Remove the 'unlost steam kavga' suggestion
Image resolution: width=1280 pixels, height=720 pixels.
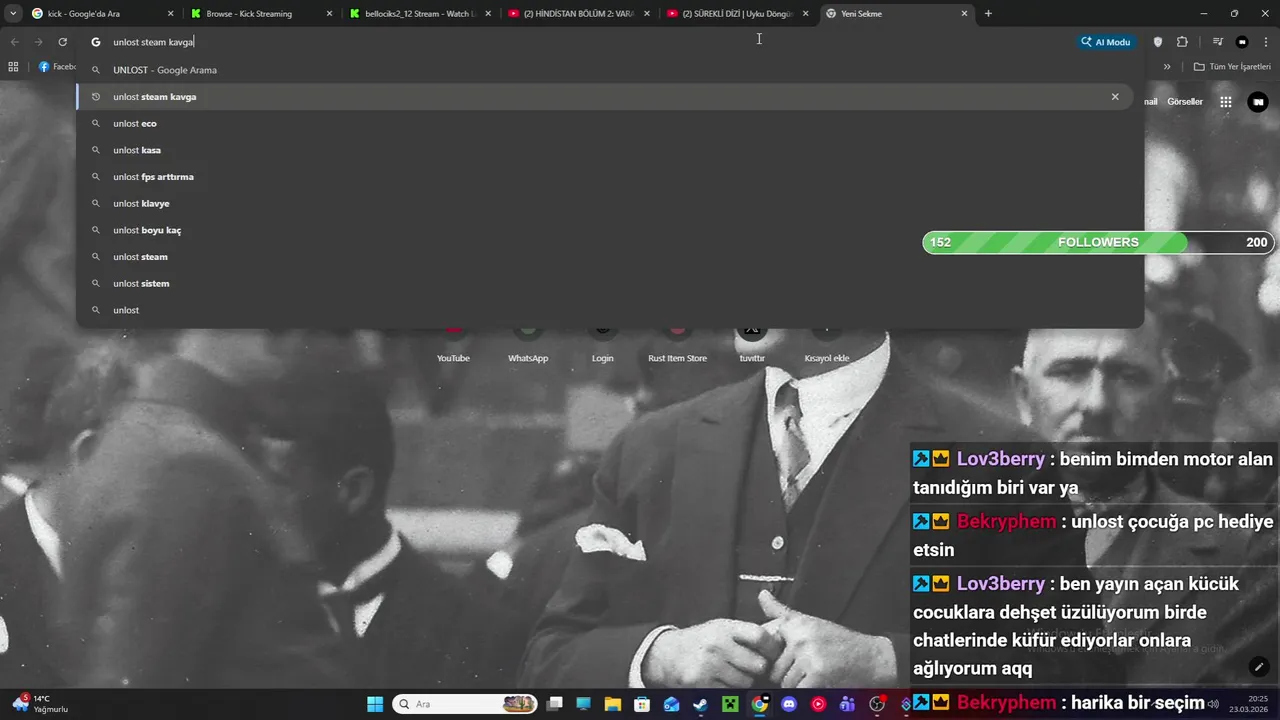[1115, 97]
